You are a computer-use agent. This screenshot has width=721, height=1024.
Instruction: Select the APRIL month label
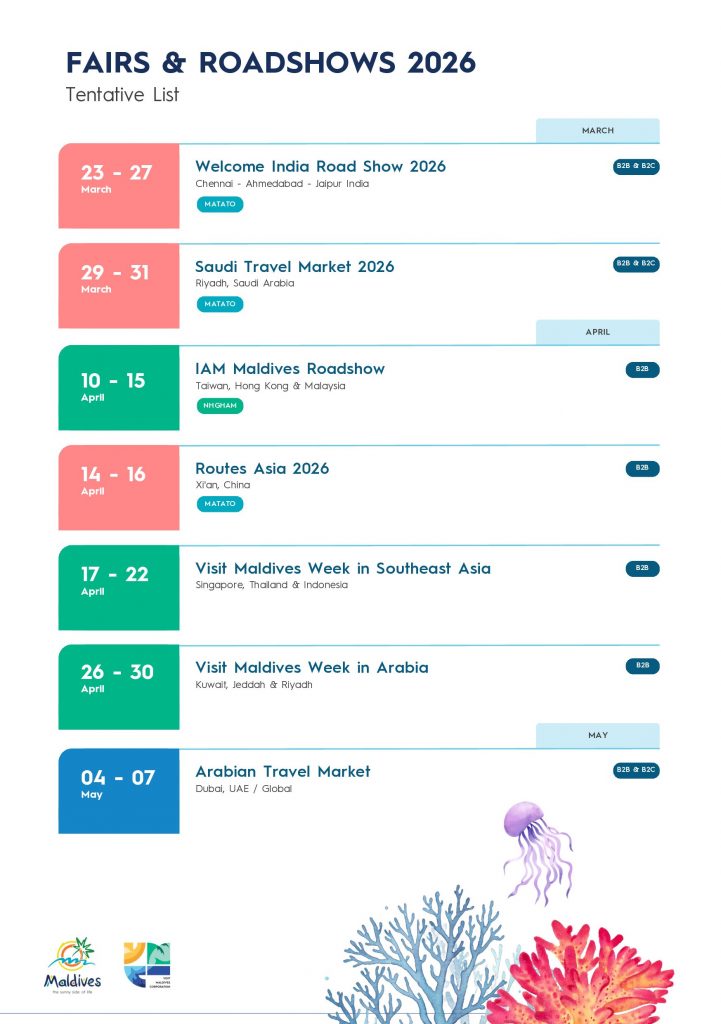tap(598, 332)
